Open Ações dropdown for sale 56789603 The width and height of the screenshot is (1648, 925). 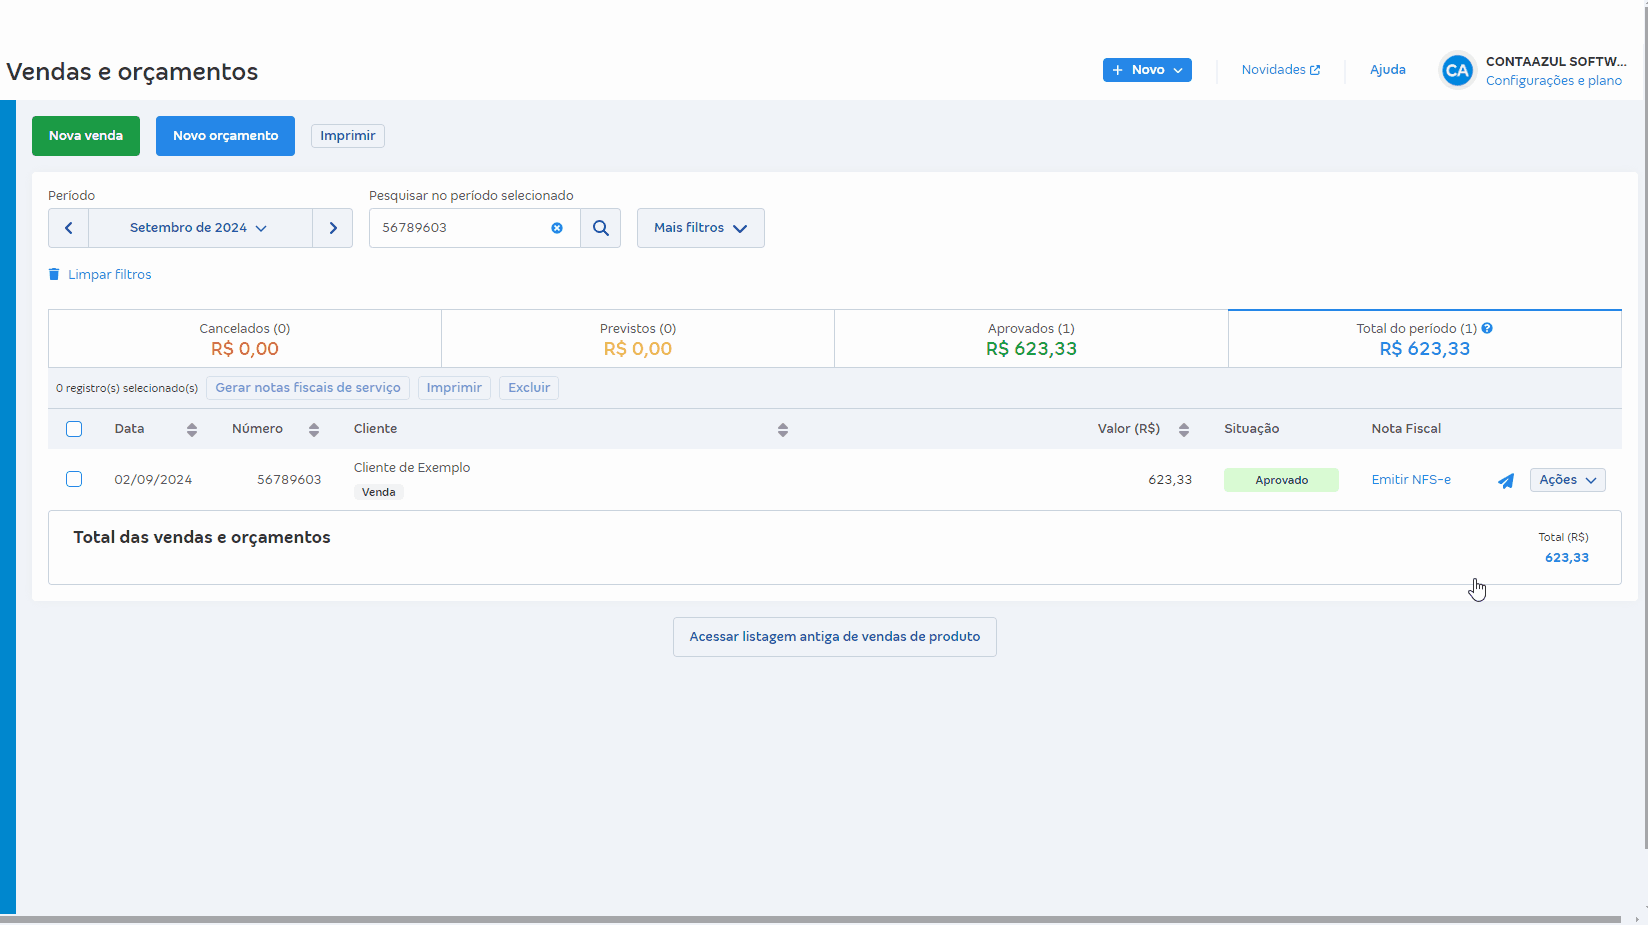click(1568, 480)
